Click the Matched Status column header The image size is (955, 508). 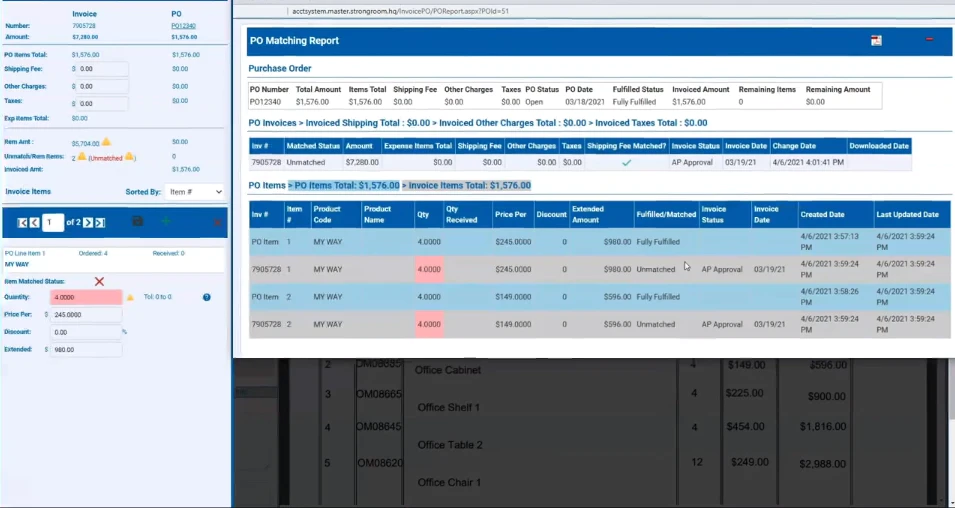pos(313,146)
